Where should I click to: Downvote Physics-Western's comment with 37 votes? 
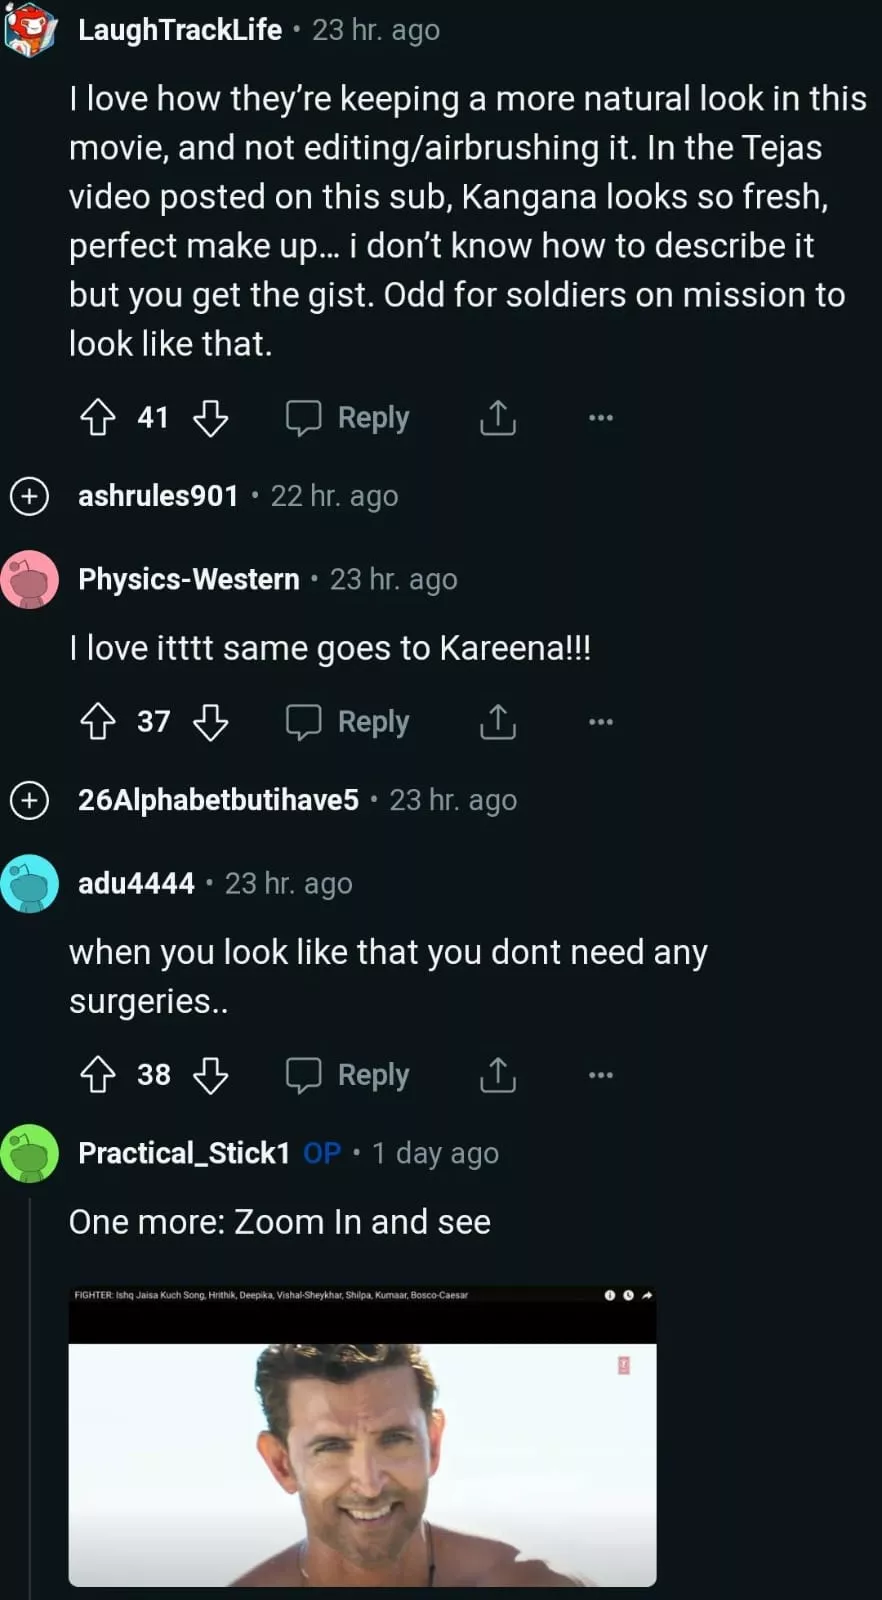click(x=210, y=722)
